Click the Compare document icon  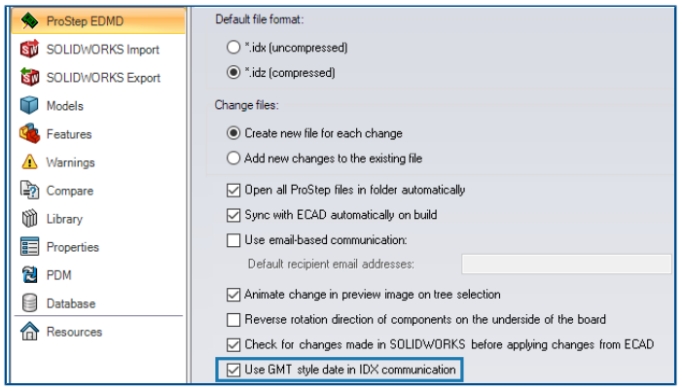pyautogui.click(x=30, y=190)
